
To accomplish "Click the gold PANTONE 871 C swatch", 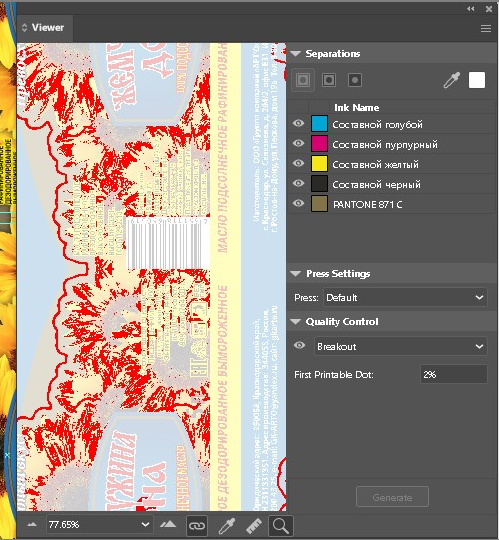I will [x=319, y=204].
